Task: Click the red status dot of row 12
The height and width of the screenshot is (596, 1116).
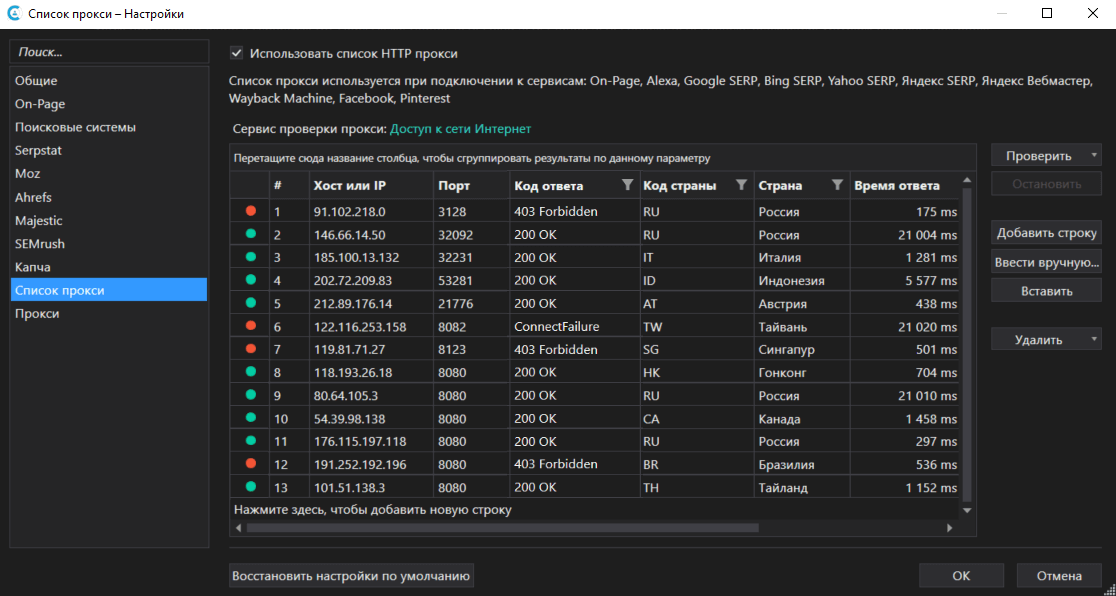Action: [x=251, y=464]
